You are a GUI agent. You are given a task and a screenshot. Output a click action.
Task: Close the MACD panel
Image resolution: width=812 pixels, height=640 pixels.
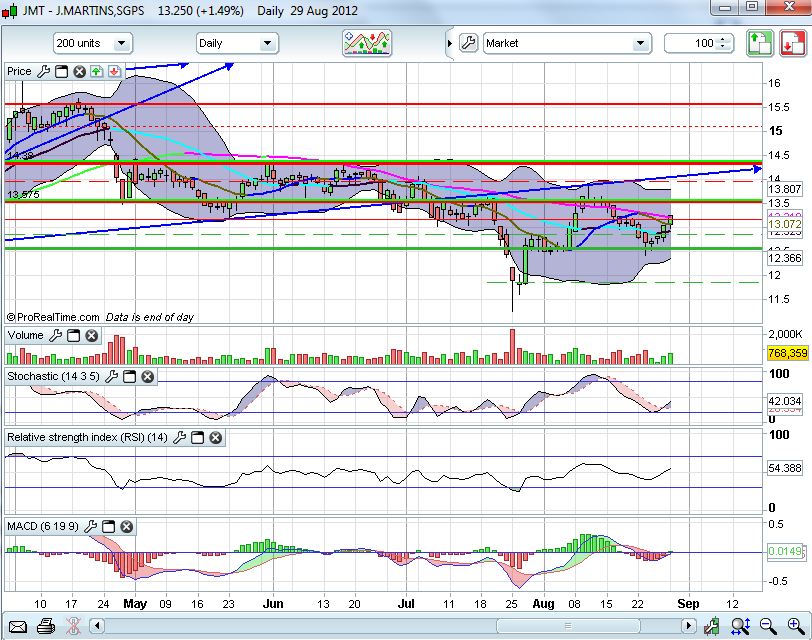click(x=126, y=527)
